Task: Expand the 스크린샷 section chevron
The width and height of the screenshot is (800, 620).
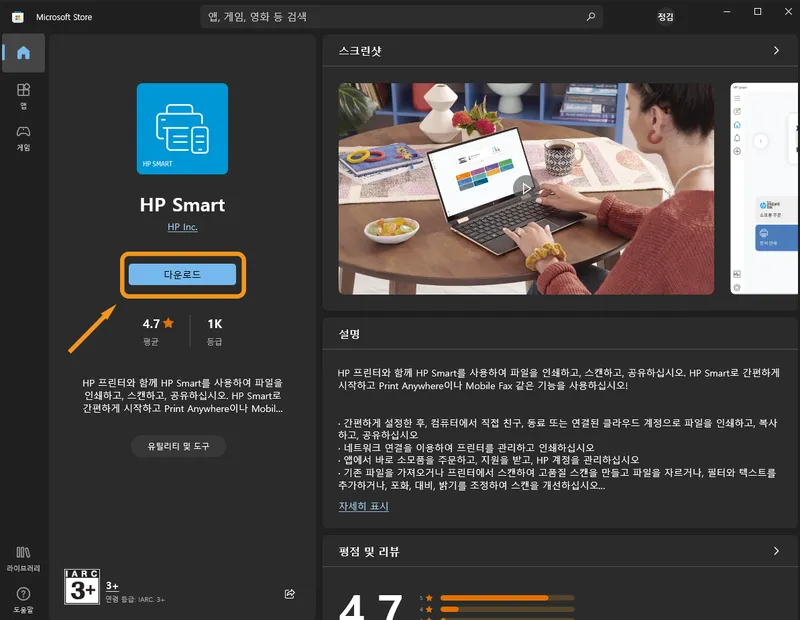Action: pos(776,51)
